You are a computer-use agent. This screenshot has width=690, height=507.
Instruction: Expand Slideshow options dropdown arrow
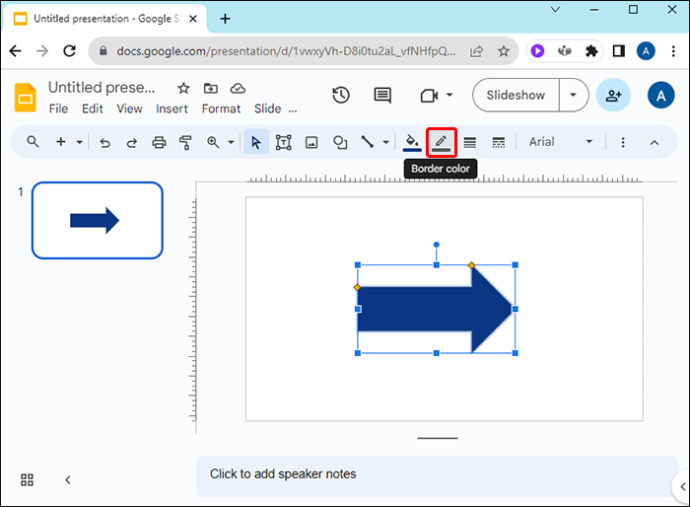pos(573,95)
